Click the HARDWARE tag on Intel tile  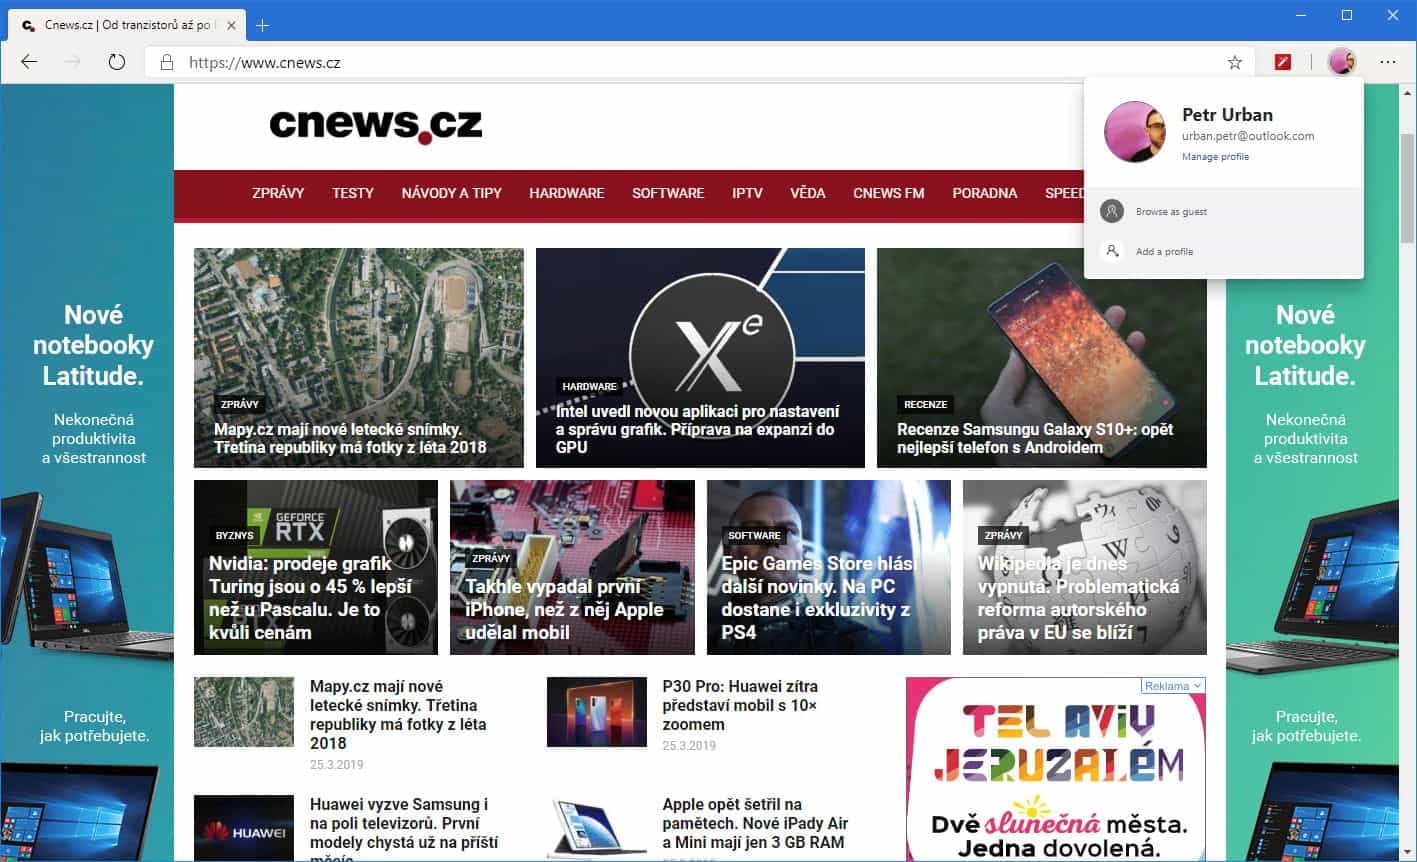pyautogui.click(x=590, y=386)
